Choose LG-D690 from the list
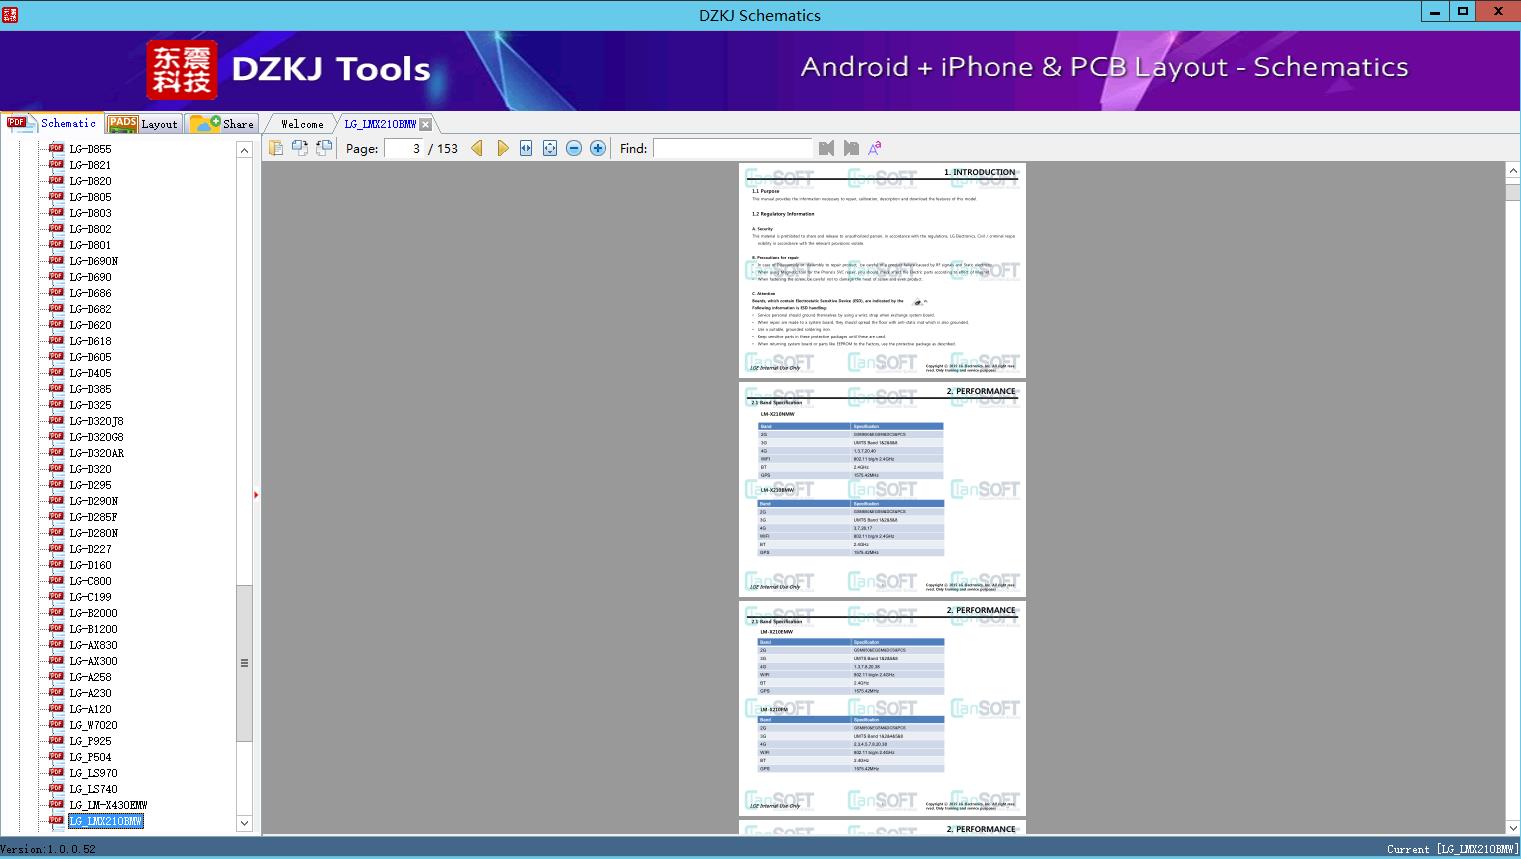The height and width of the screenshot is (859, 1521). [90, 277]
